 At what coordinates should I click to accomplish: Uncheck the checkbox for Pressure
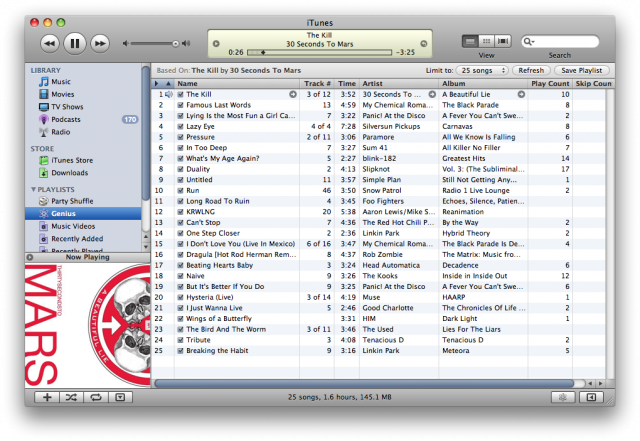(180, 137)
